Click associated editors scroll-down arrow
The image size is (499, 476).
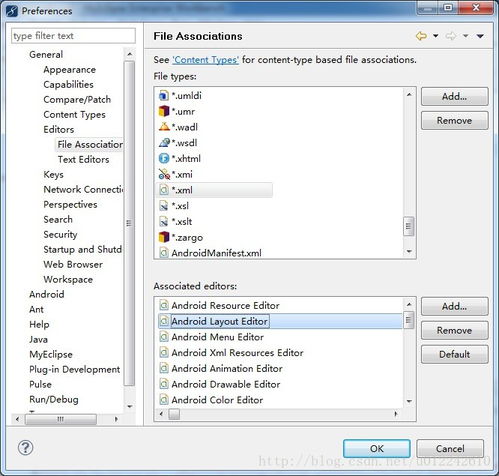pyautogui.click(x=409, y=401)
